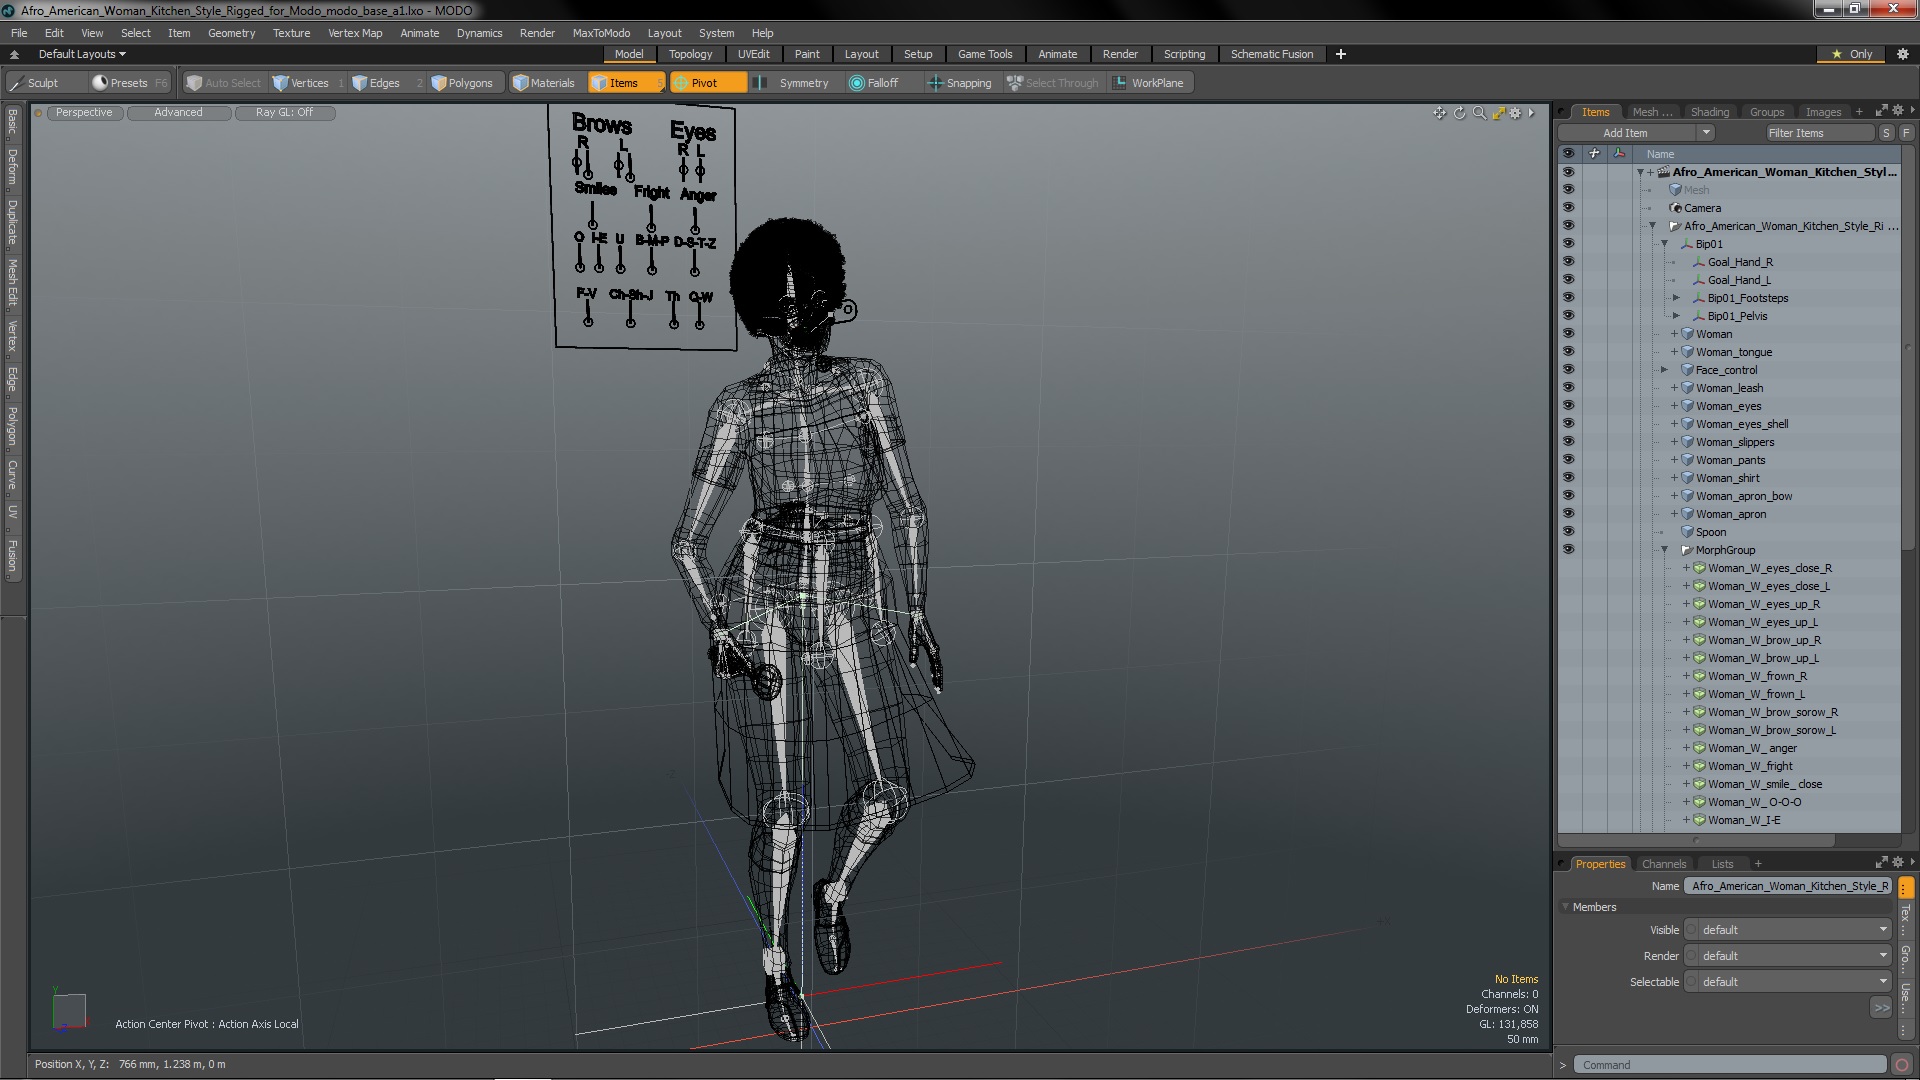The height and width of the screenshot is (1080, 1920).
Task: Open the Render dropdown in Properties
Action: pos(1788,956)
